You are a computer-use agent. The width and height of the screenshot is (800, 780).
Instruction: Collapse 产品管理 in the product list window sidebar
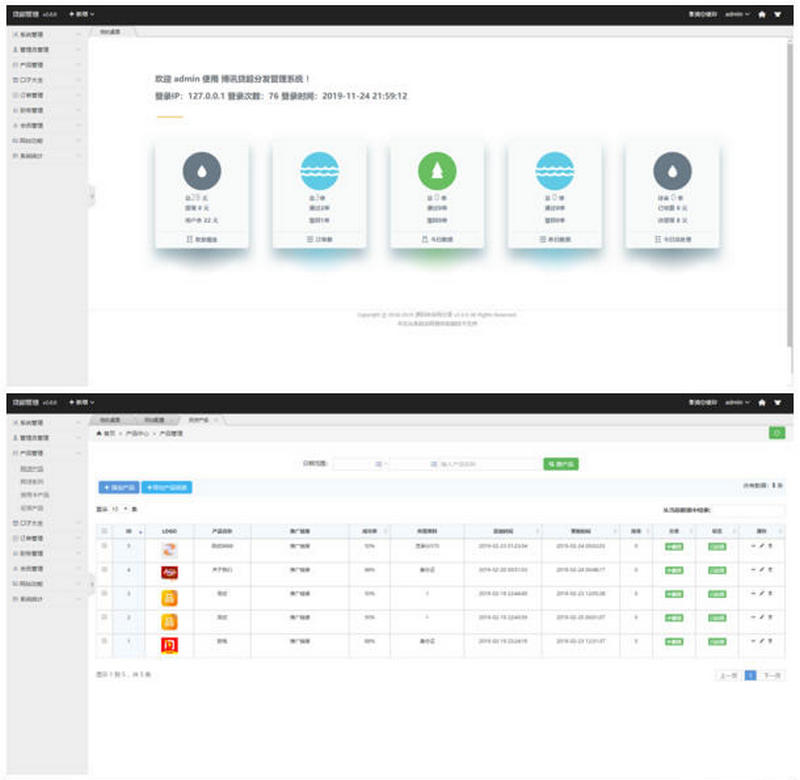(x=46, y=453)
